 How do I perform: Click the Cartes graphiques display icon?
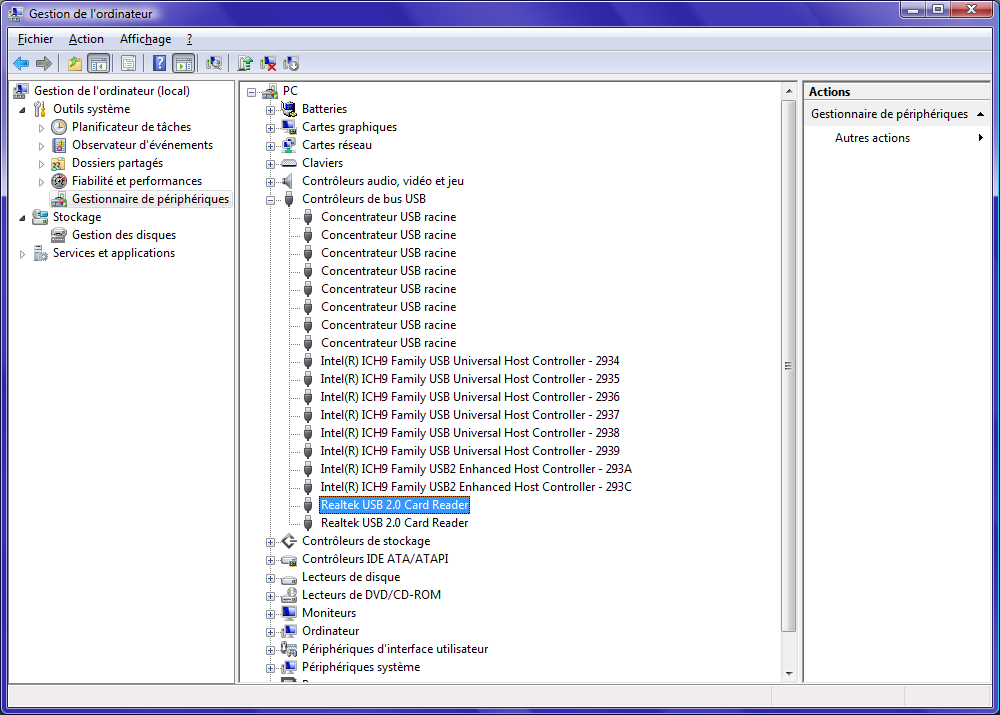pyautogui.click(x=289, y=127)
